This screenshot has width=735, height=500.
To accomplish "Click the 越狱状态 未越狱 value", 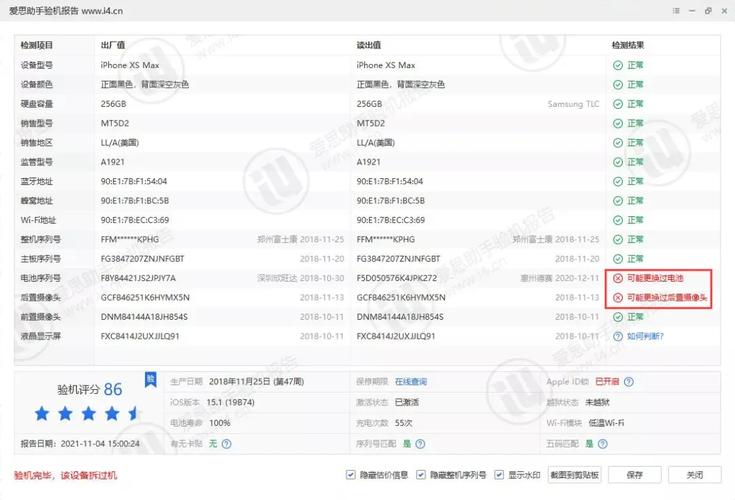I will (x=597, y=403).
